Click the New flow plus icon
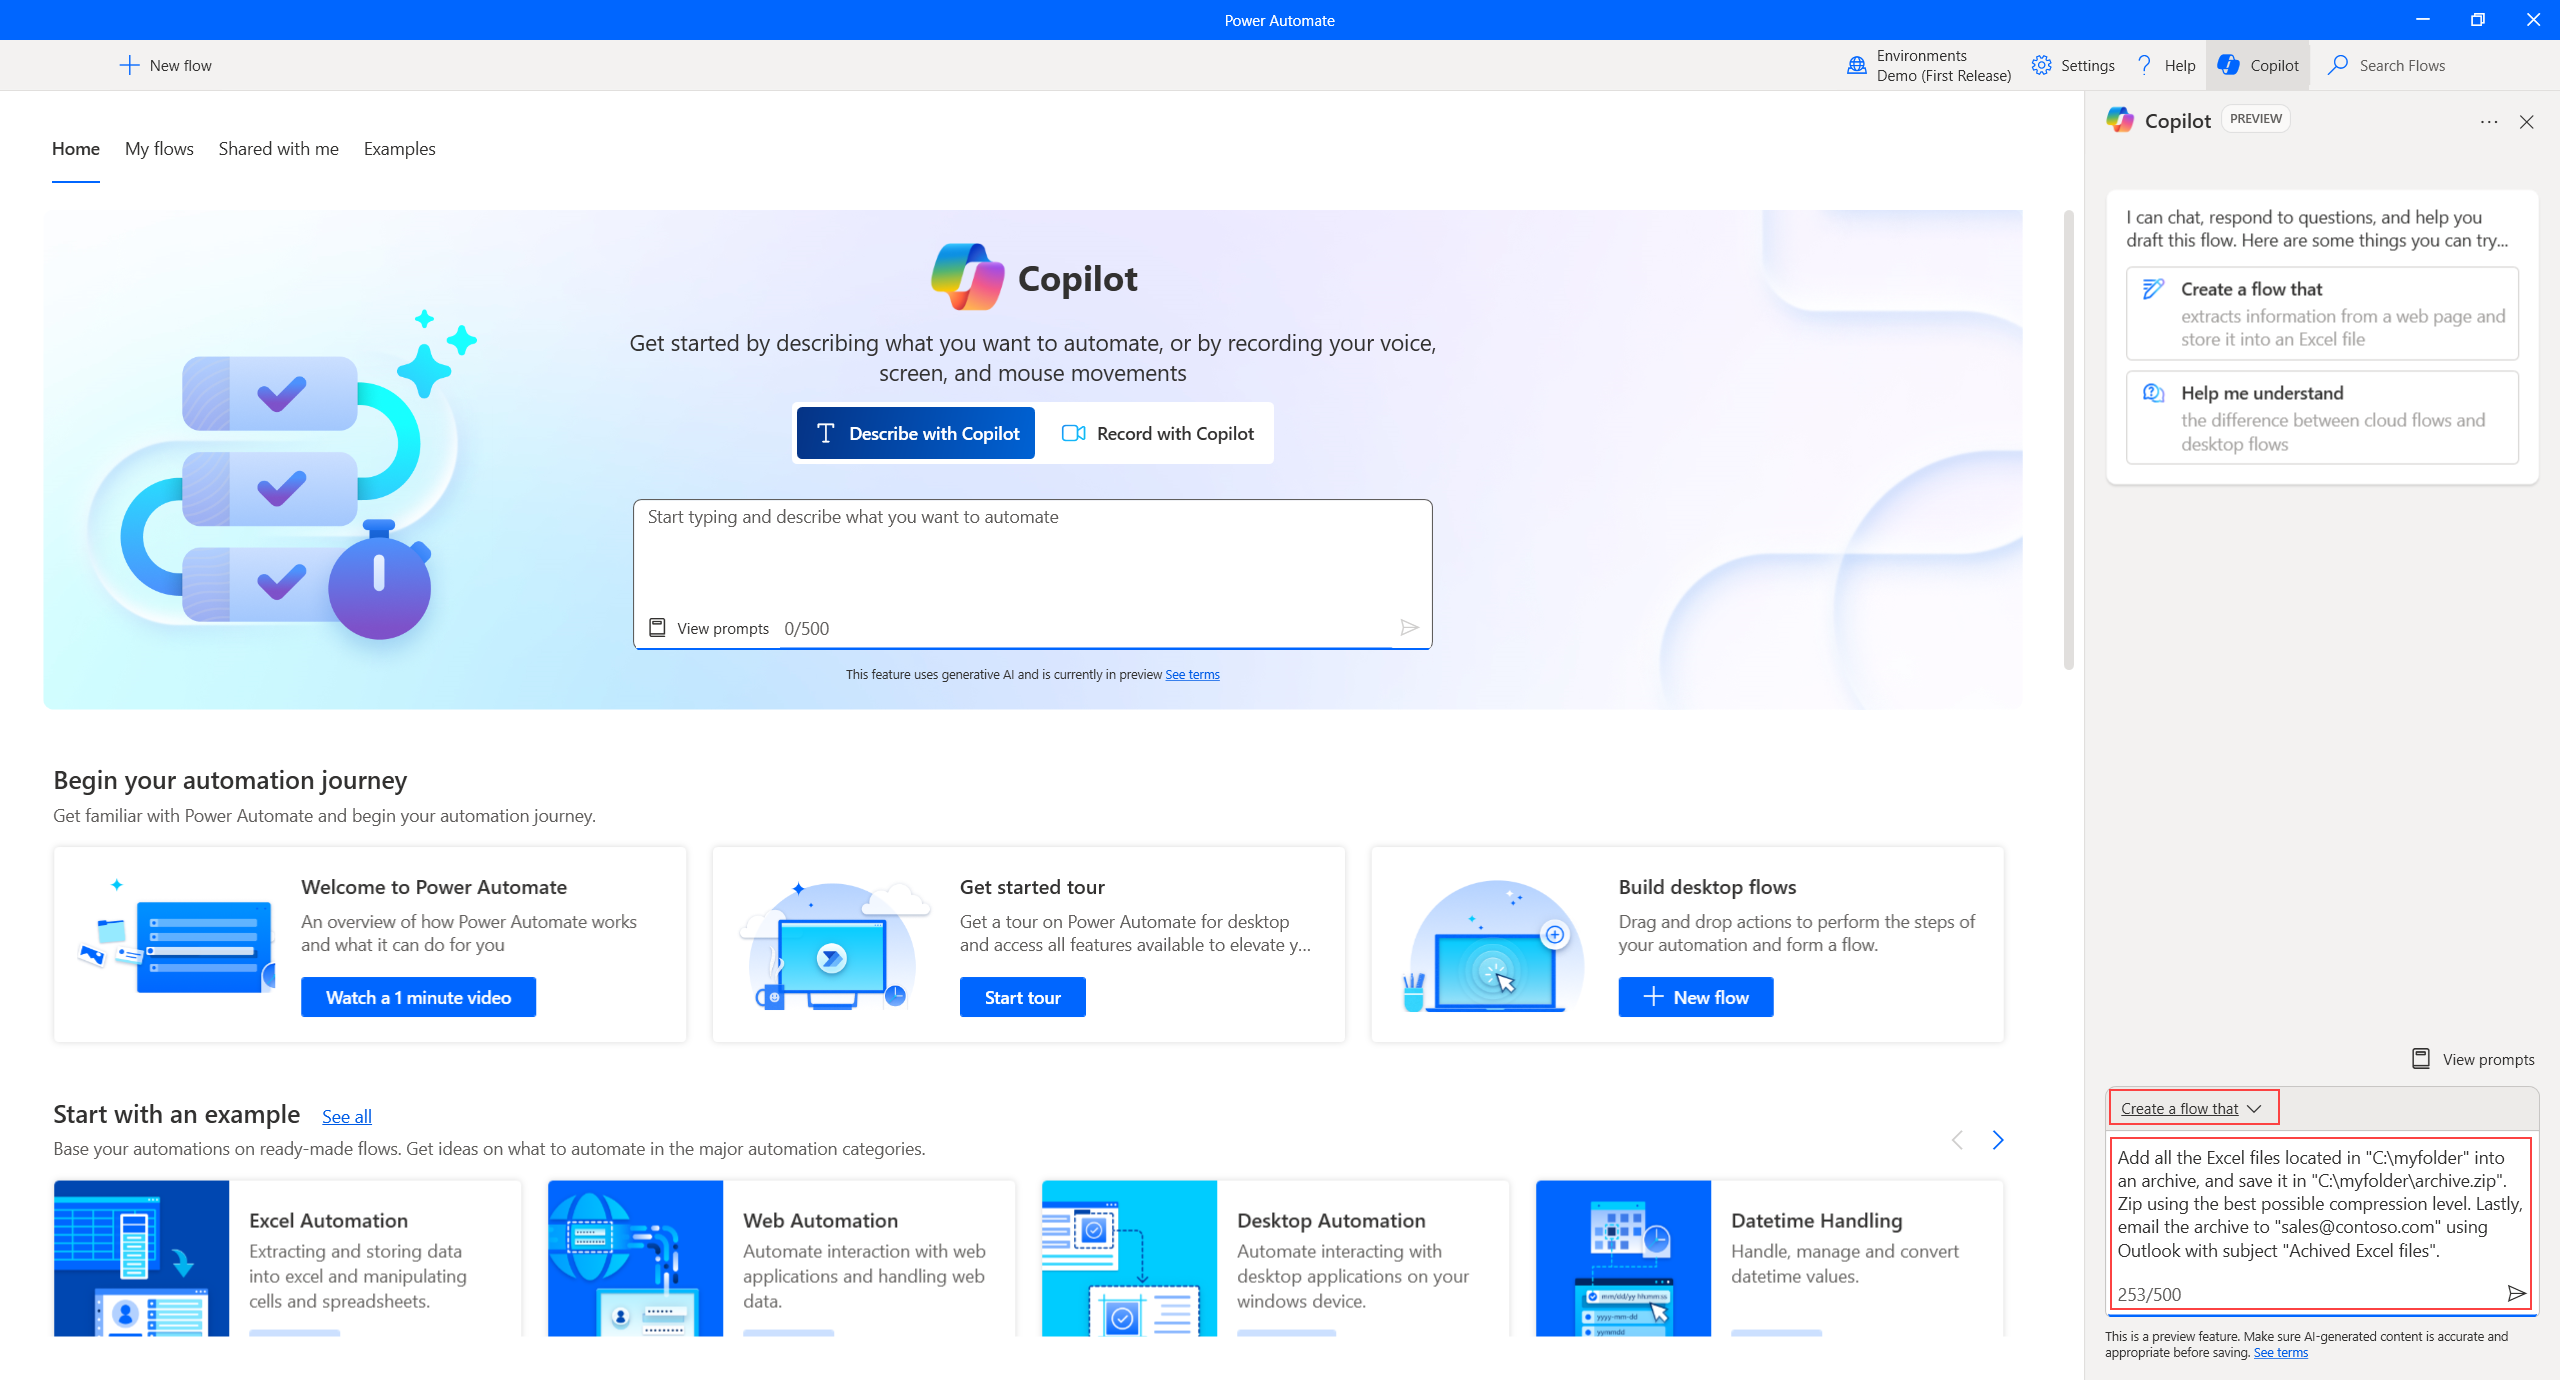Viewport: 2560px width, 1380px height. click(x=129, y=65)
